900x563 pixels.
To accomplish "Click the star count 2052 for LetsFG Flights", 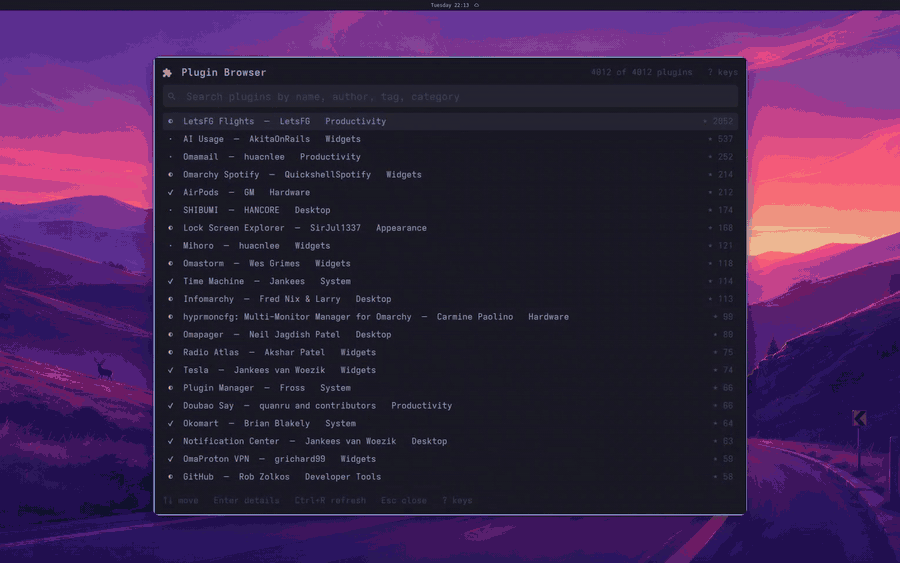I will pyautogui.click(x=719, y=121).
